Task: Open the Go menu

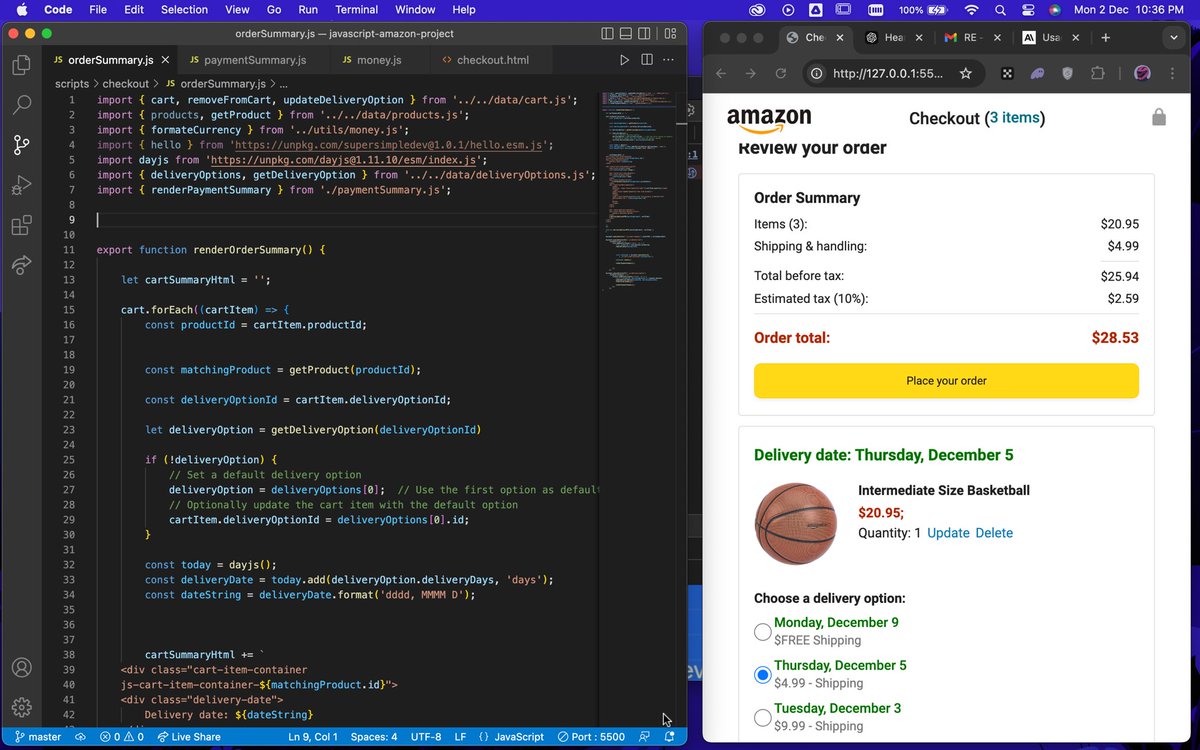Action: [x=274, y=10]
